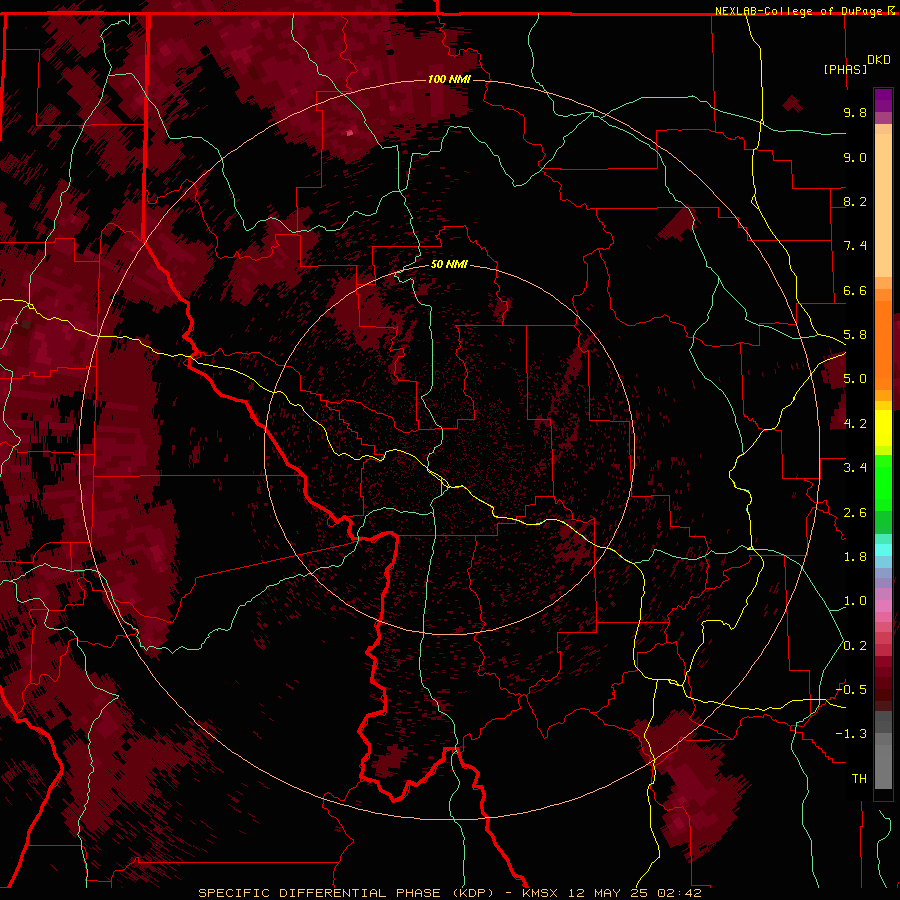The height and width of the screenshot is (900, 900).
Task: Click the KMSX station identifier
Action: pyautogui.click(x=540, y=893)
